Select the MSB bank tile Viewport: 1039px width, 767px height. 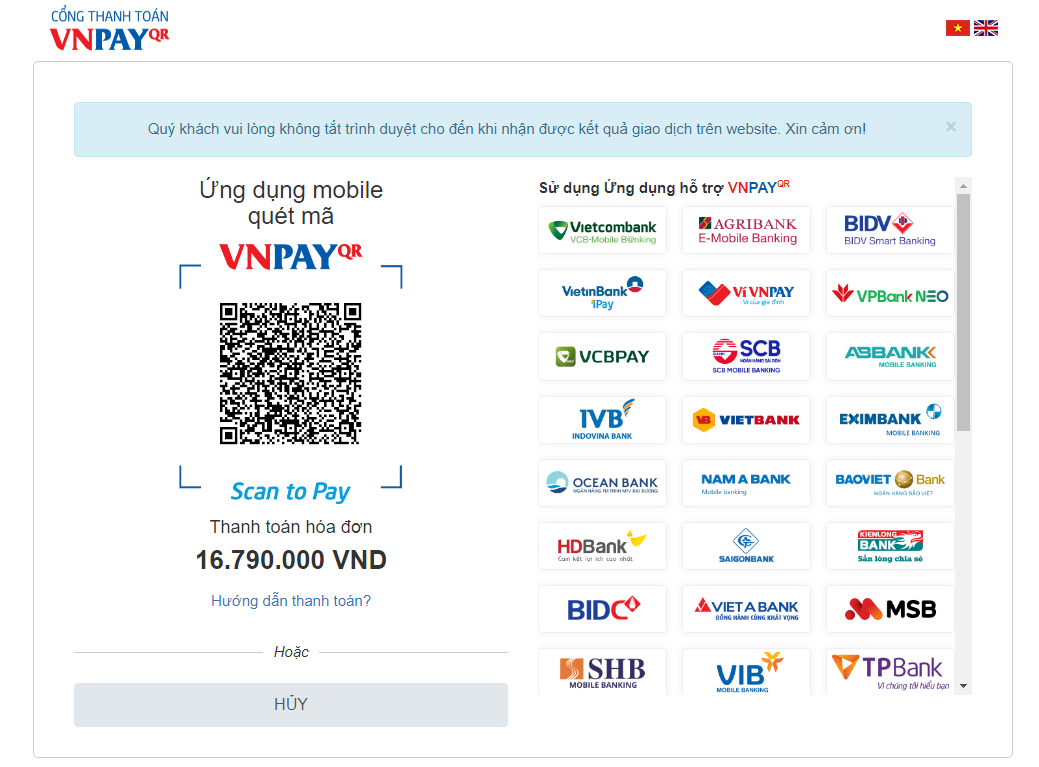point(890,609)
